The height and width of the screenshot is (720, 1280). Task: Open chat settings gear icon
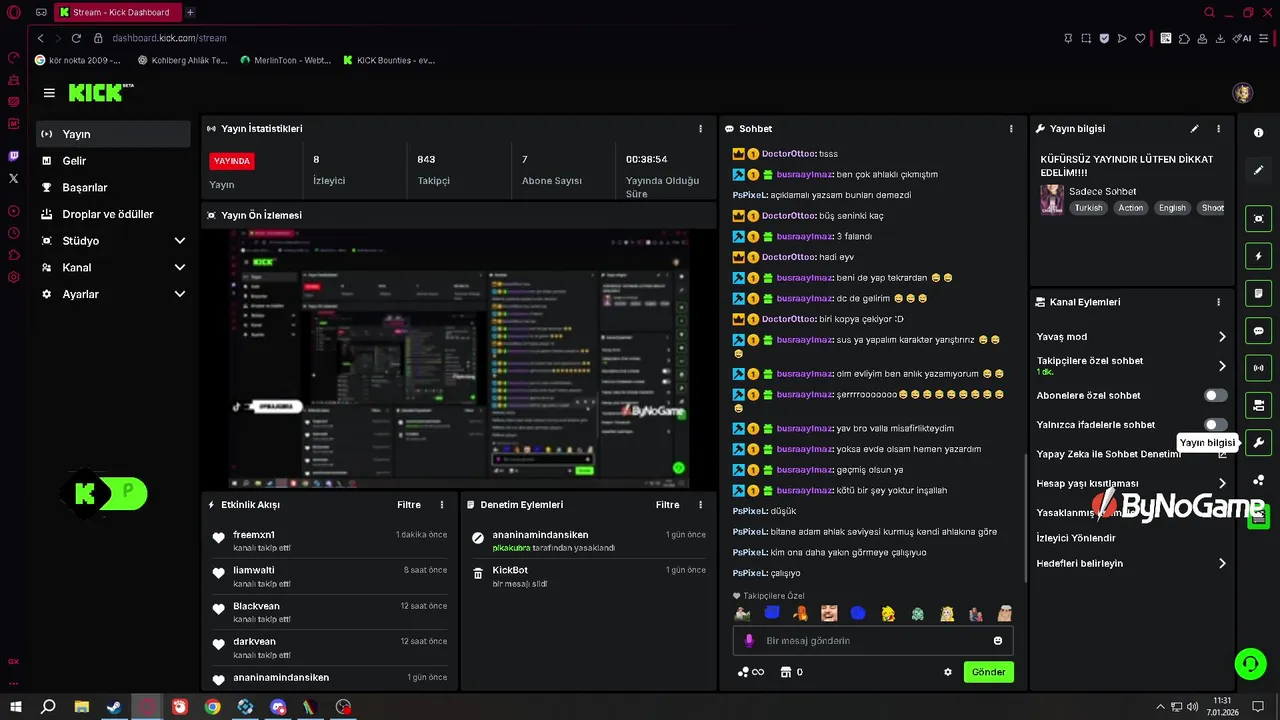(x=948, y=672)
